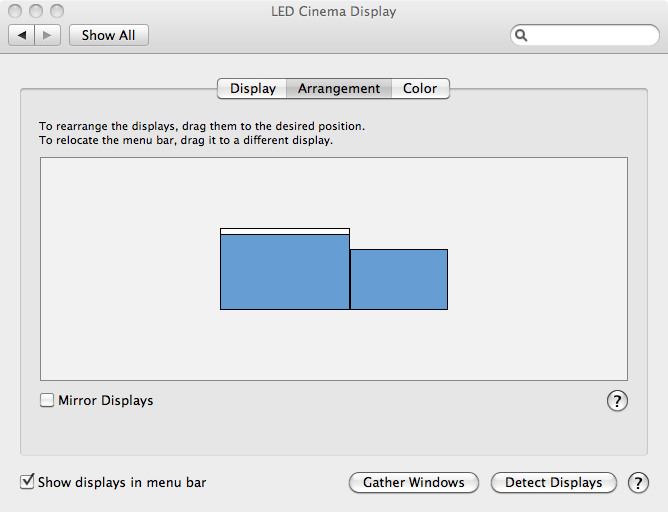Uncheck Show displays in menu bar
This screenshot has width=668, height=512.
[27, 482]
